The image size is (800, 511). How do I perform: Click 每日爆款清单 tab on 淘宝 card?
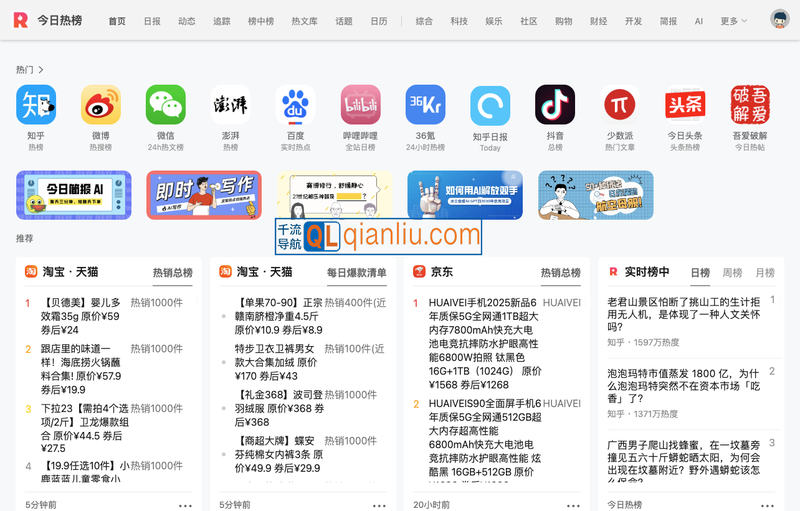coord(357,273)
